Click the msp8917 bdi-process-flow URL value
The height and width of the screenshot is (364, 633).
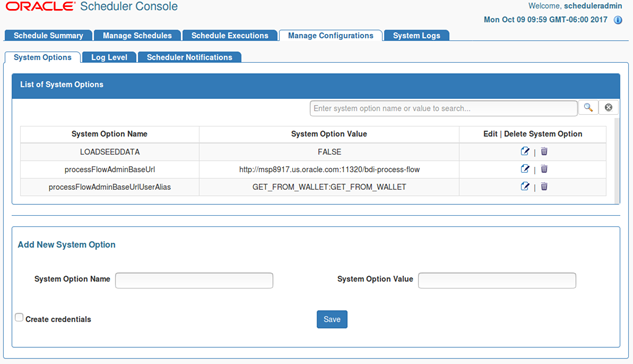click(x=329, y=169)
